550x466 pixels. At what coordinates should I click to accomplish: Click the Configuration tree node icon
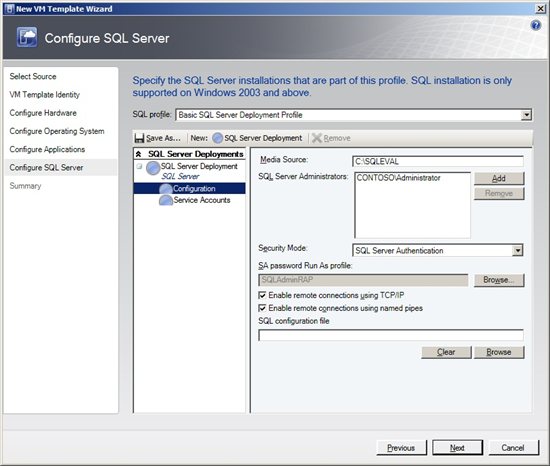click(x=166, y=189)
